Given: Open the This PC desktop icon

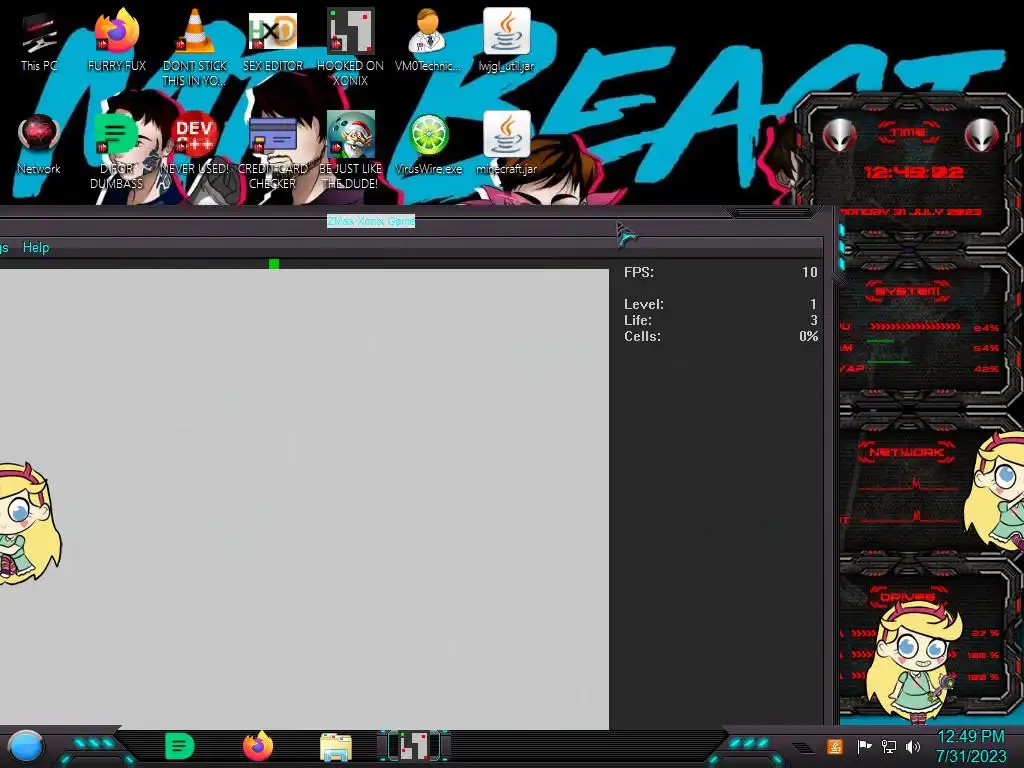Looking at the screenshot, I should tap(39, 41).
